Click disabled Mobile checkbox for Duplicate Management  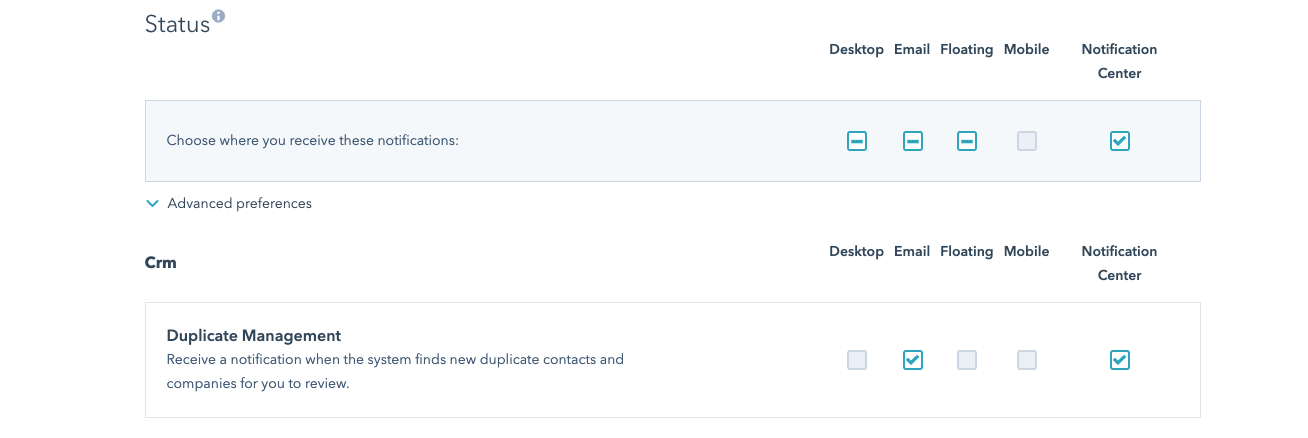point(1027,360)
